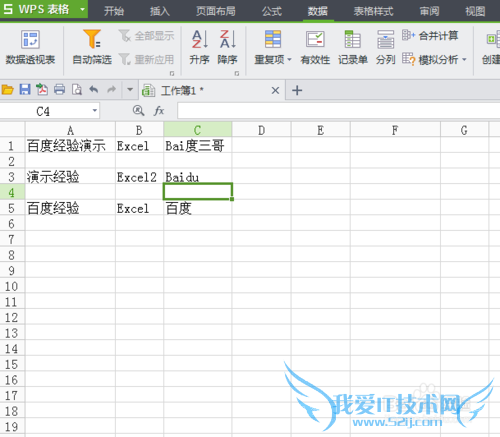Image resolution: width=500 pixels, height=437 pixels.
Task: Select column D header
Action: pyautogui.click(x=261, y=130)
